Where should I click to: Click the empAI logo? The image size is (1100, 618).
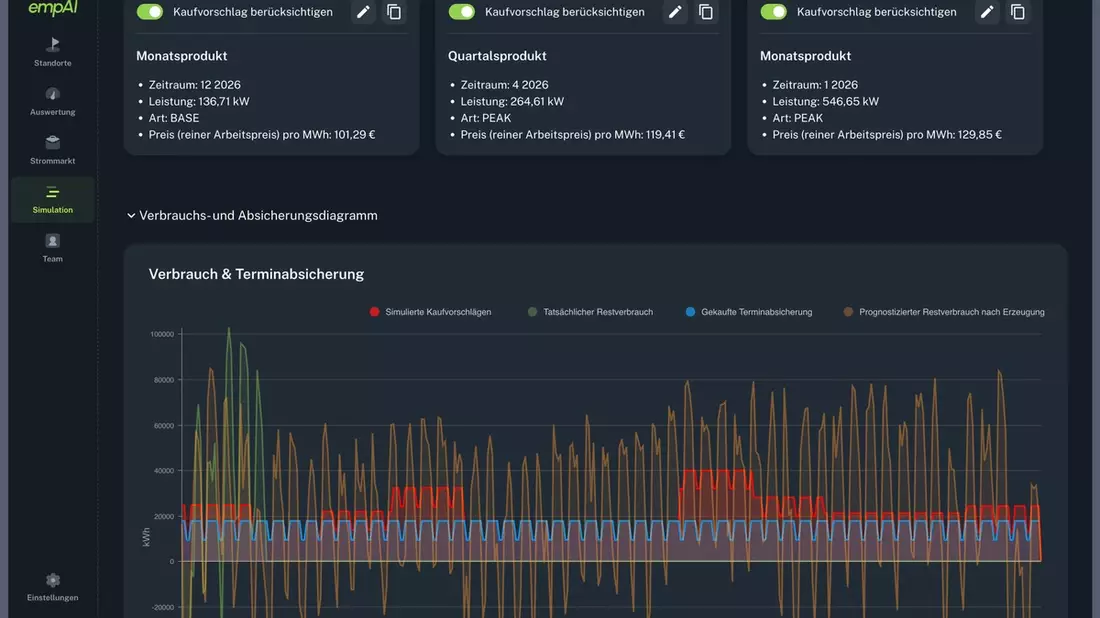coord(53,8)
